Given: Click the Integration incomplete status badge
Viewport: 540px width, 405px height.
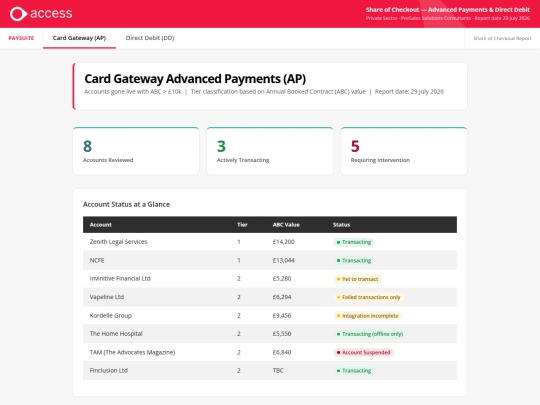Looking at the screenshot, I should pos(367,316).
